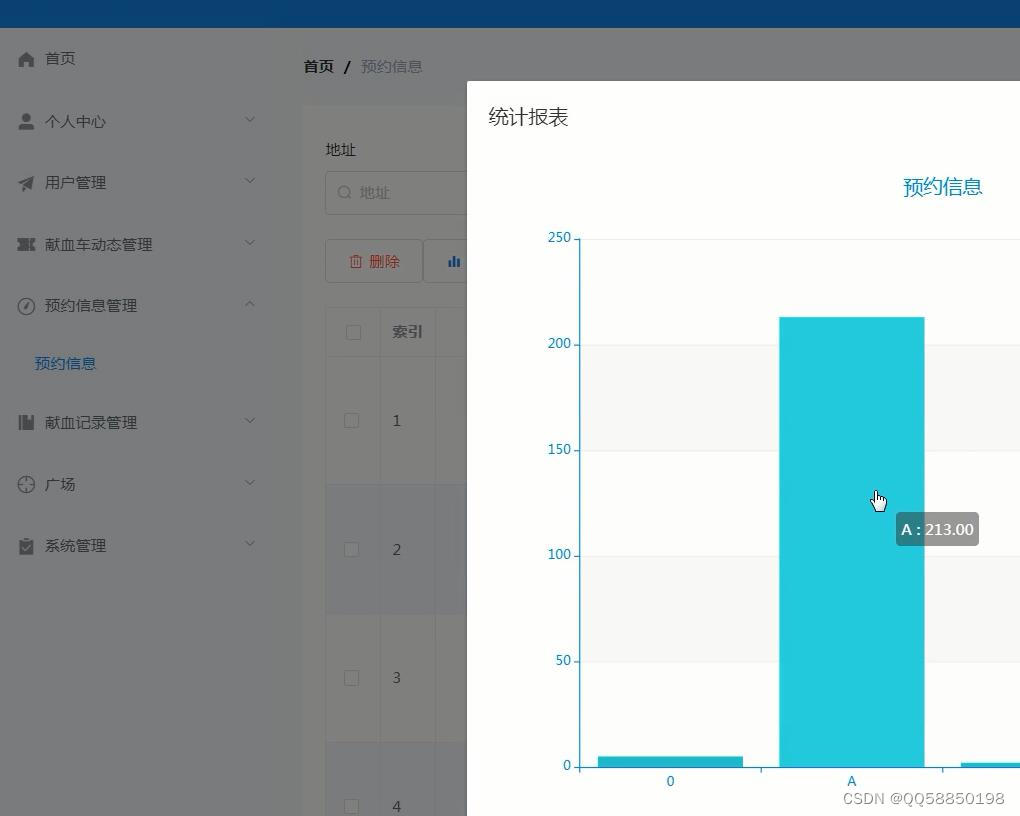1020x816 pixels.
Task: Click the badge icon for 系统管理
Action: (26, 545)
